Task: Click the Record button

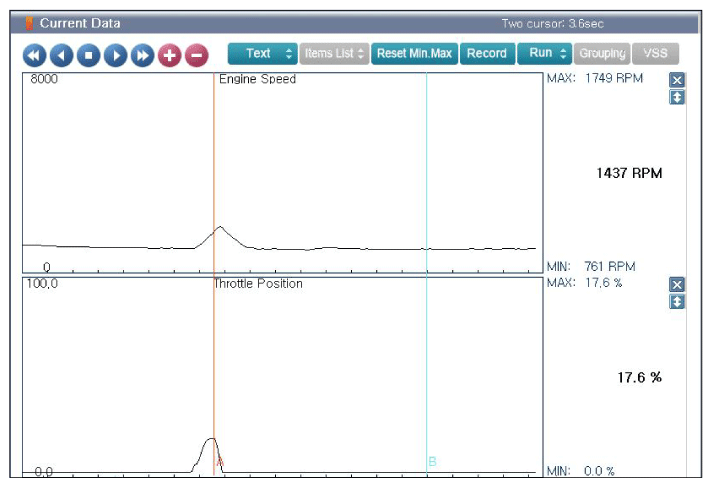Action: (x=487, y=54)
